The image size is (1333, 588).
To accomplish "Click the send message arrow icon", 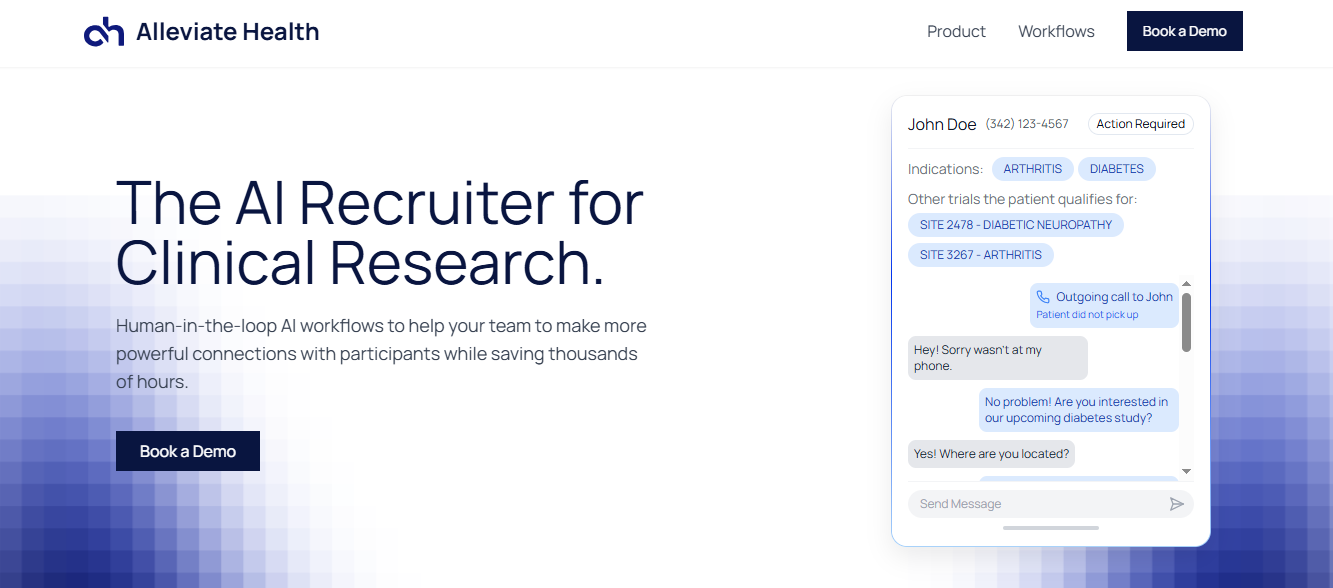I will point(1177,504).
